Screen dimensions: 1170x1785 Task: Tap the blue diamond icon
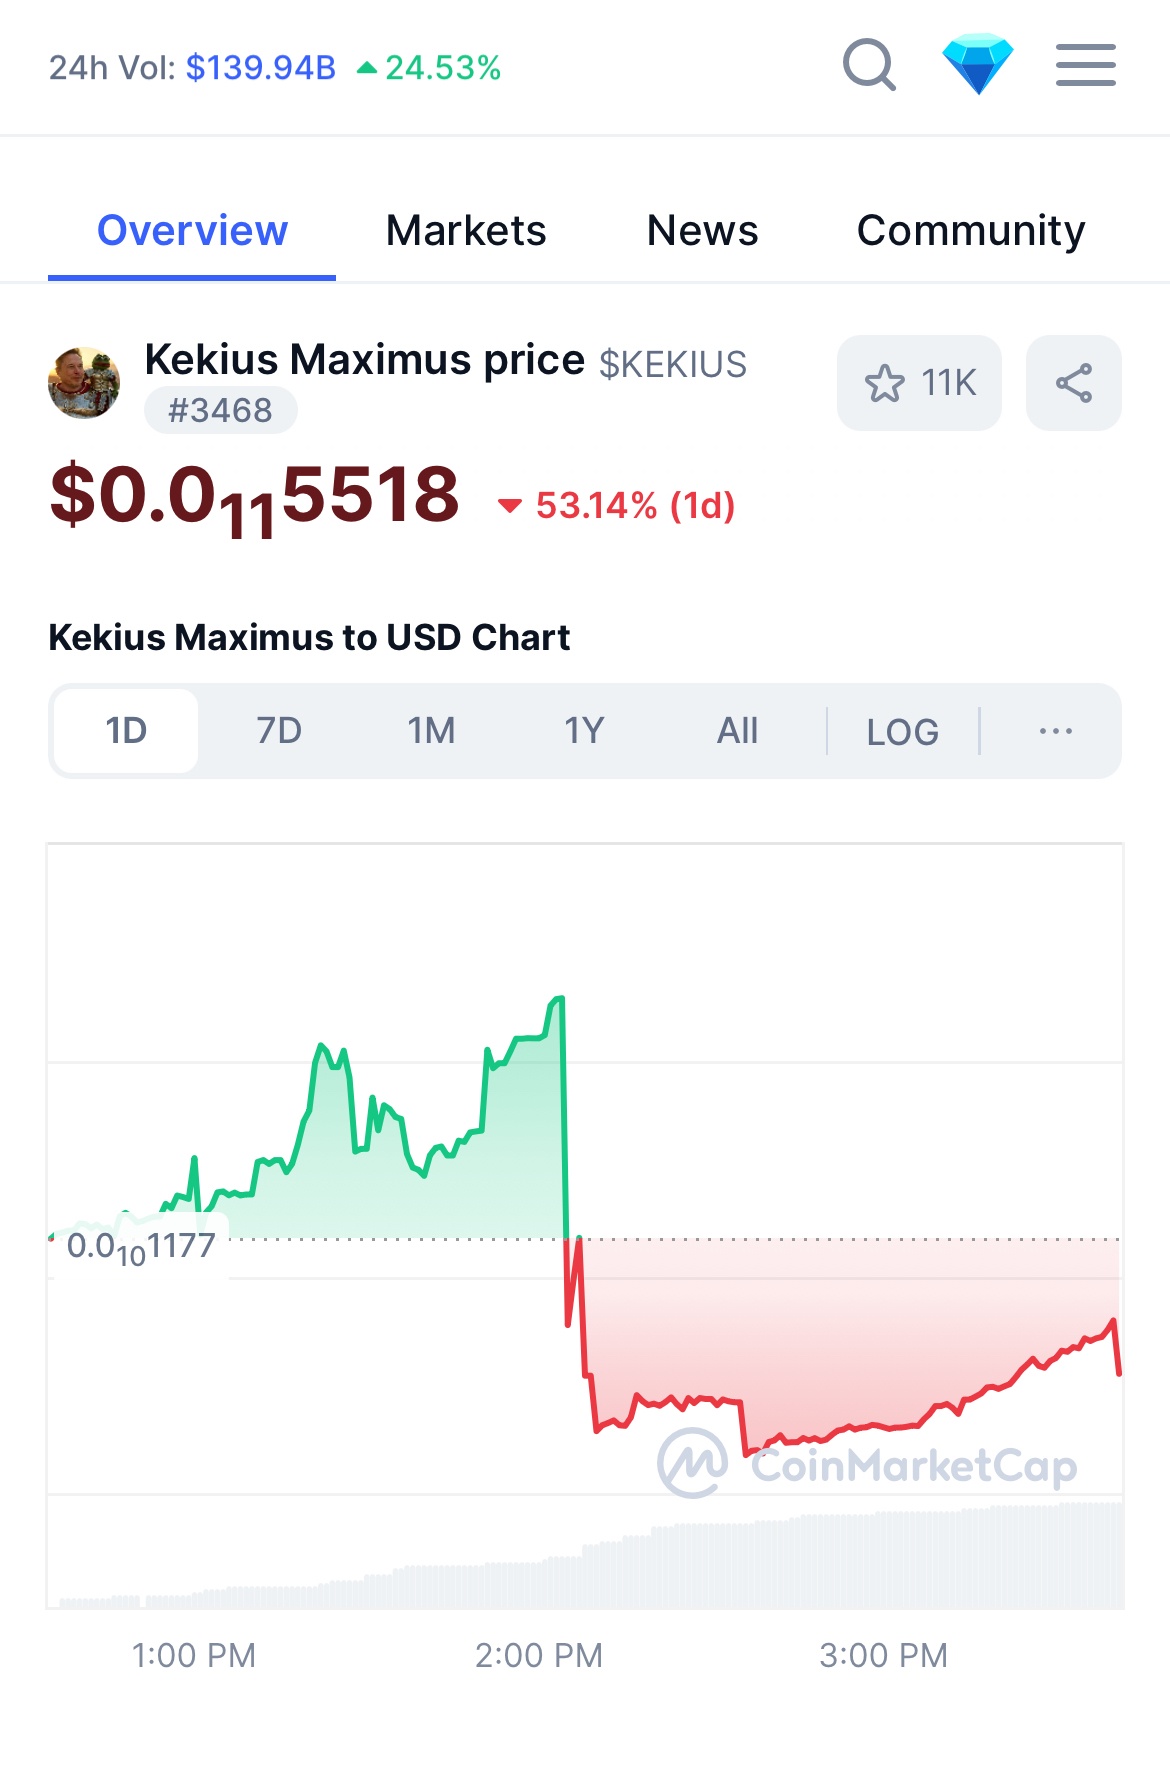coord(977,64)
